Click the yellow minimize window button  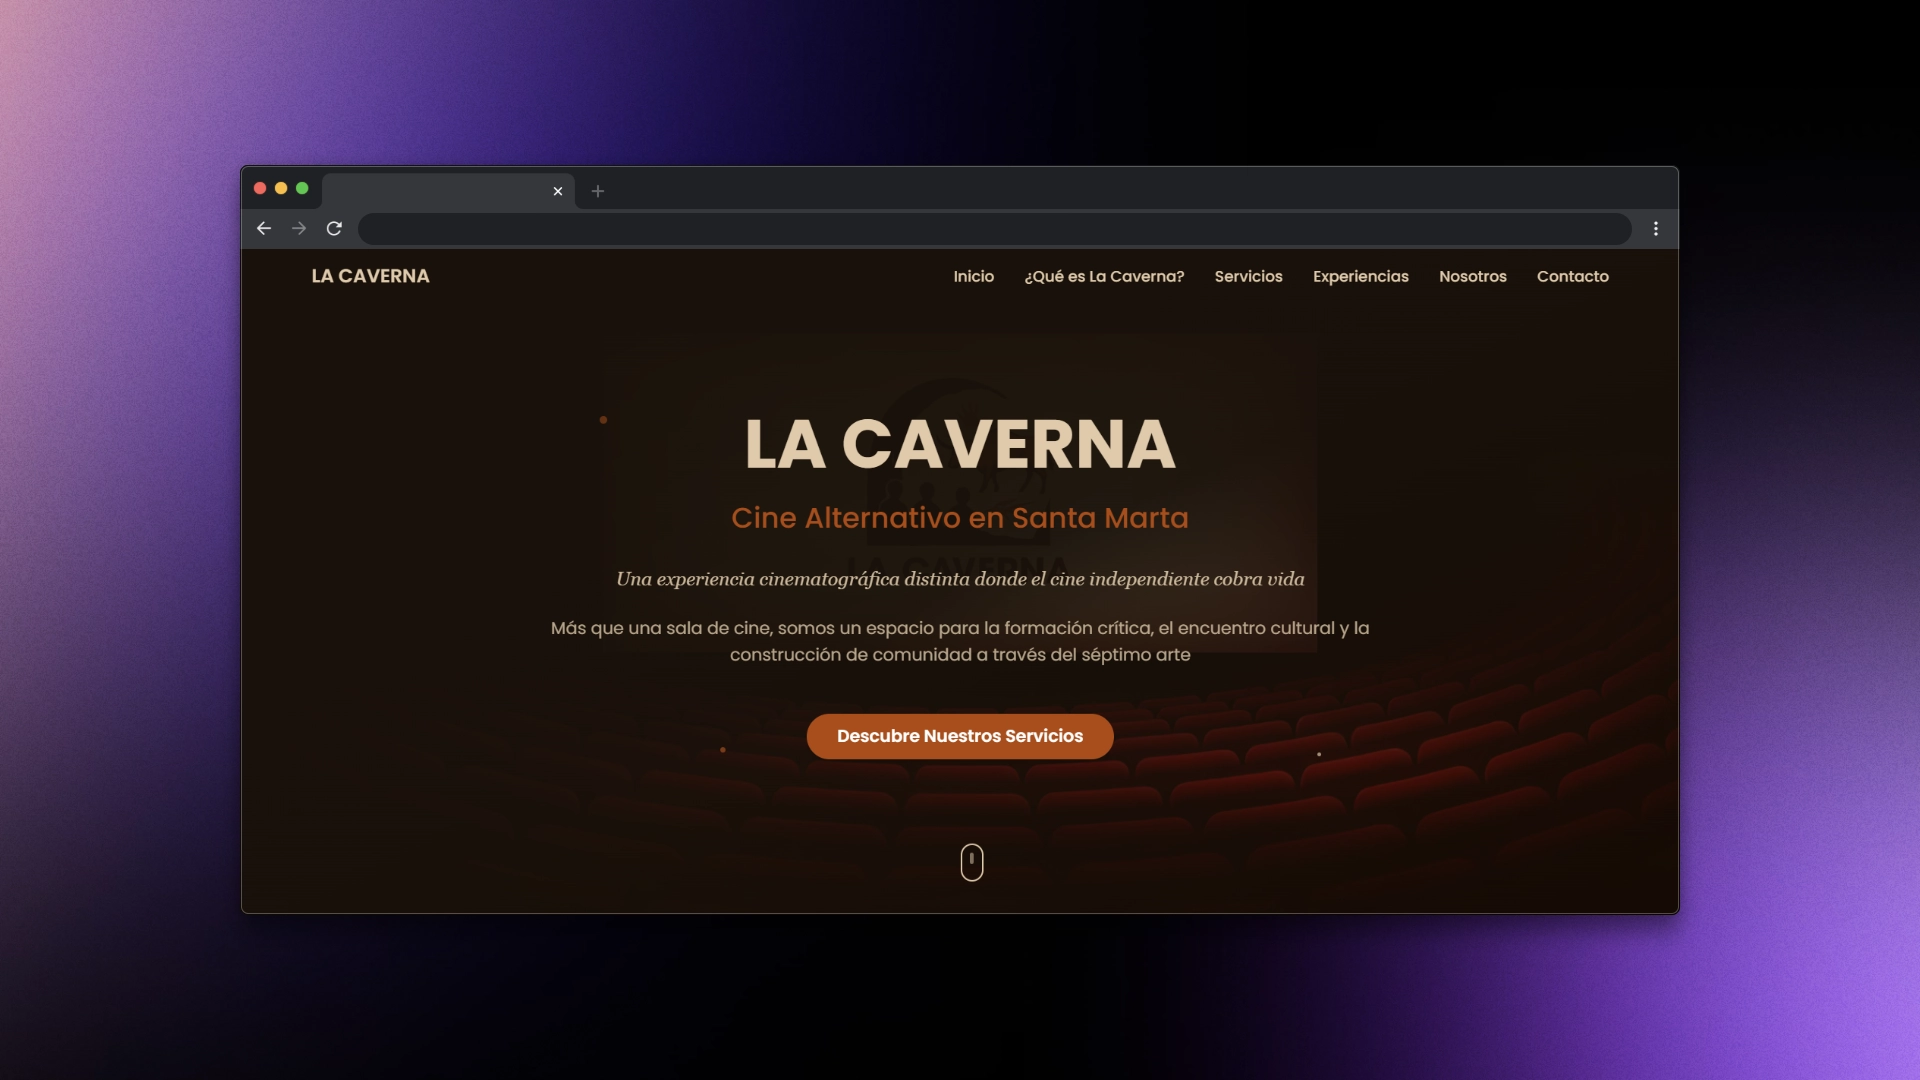pos(281,188)
